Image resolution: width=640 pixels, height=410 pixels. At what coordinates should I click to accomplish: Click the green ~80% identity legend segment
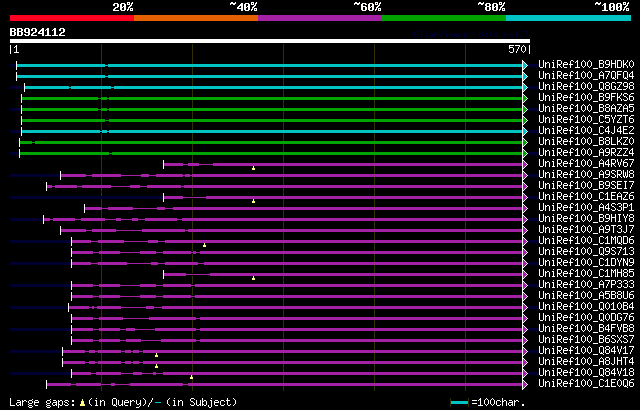tap(444, 18)
